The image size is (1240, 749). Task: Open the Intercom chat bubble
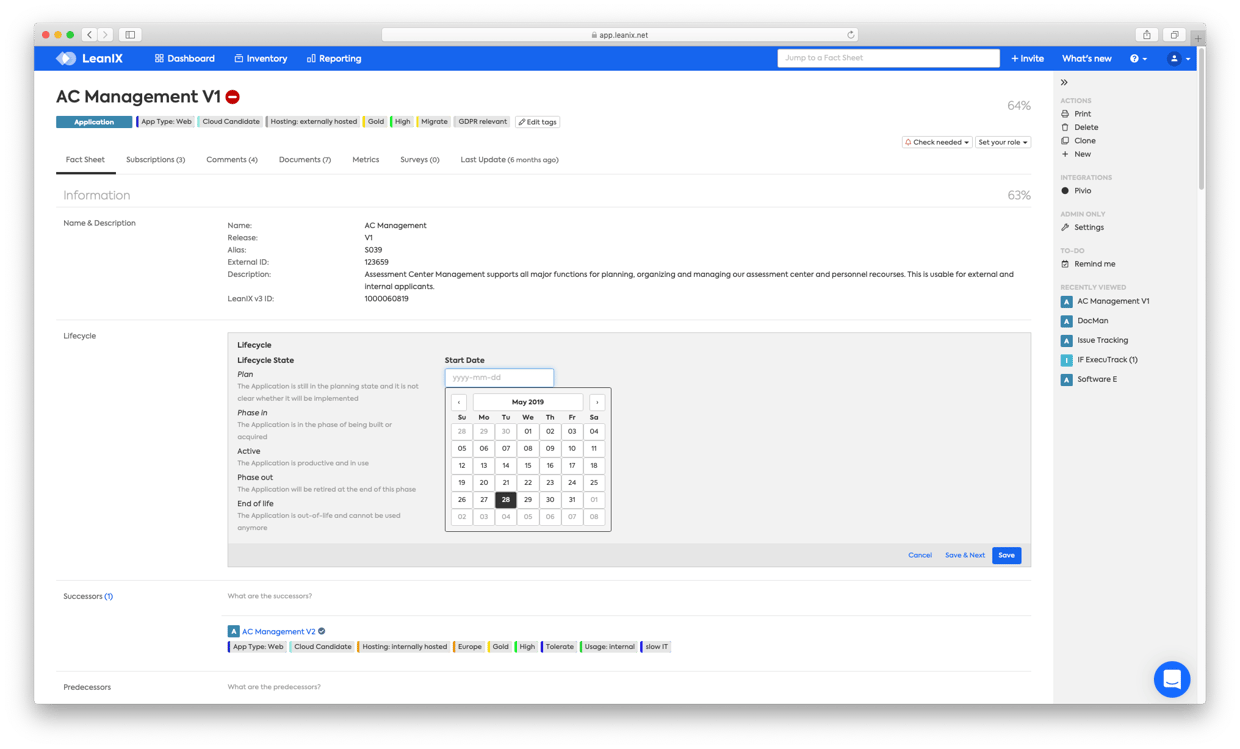[1171, 679]
